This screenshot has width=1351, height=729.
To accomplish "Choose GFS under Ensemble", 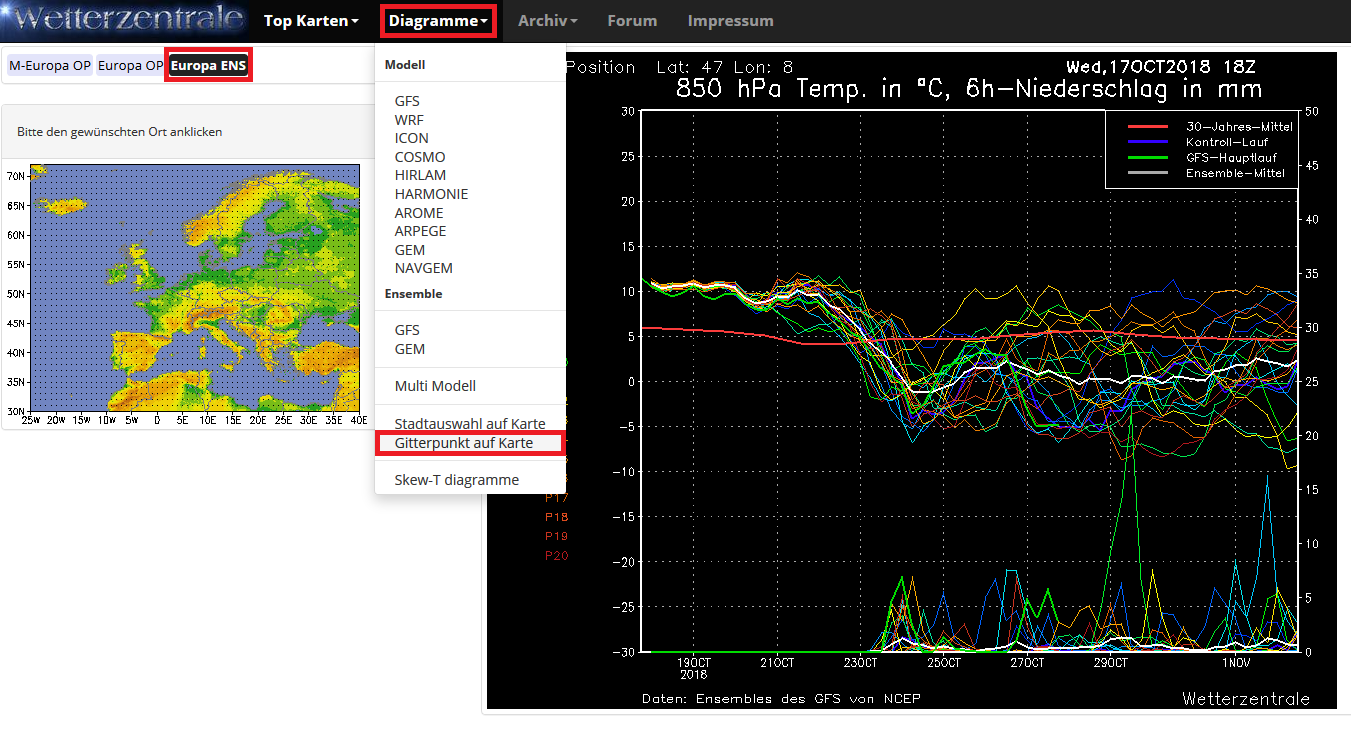I will point(407,330).
